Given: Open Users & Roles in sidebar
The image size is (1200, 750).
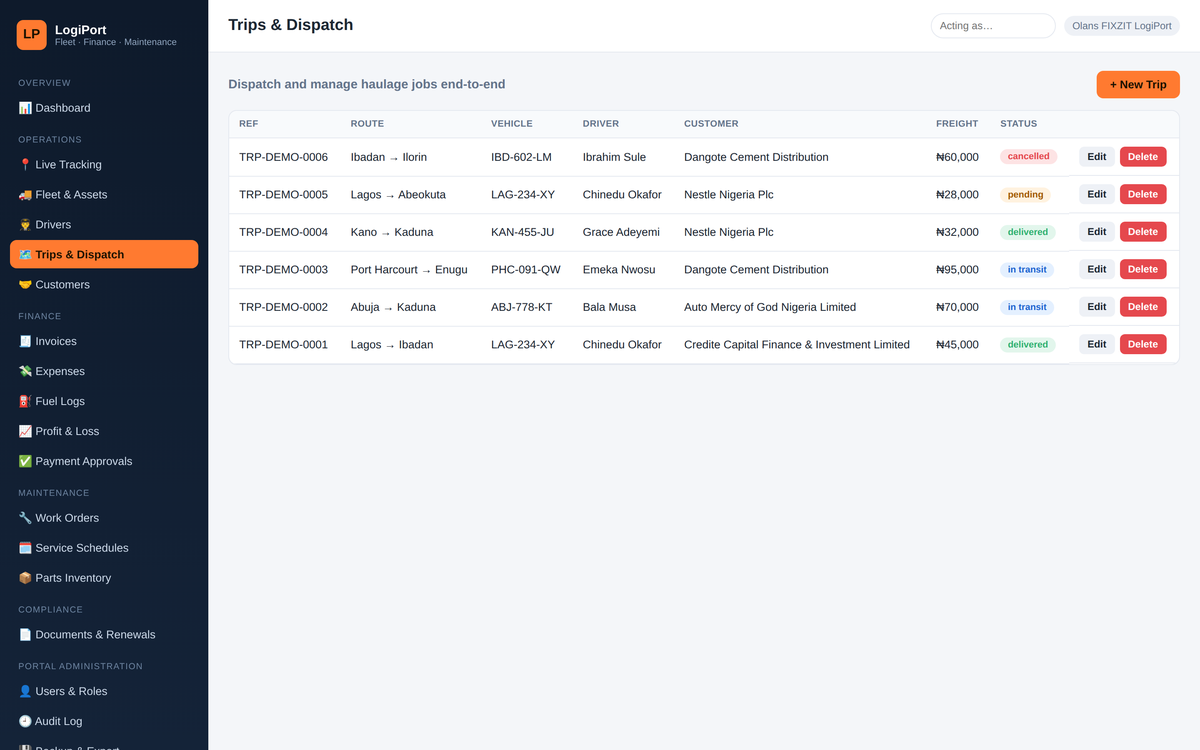Looking at the screenshot, I should [x=104, y=692].
